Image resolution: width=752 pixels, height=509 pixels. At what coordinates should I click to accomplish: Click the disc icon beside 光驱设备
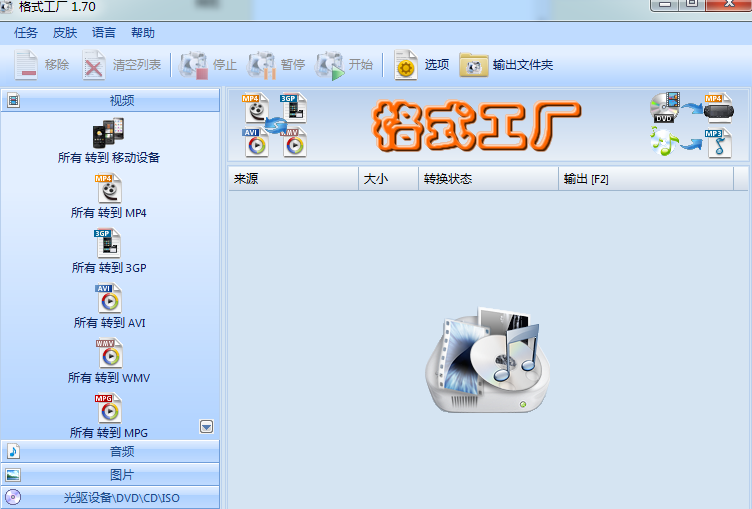coord(13,497)
